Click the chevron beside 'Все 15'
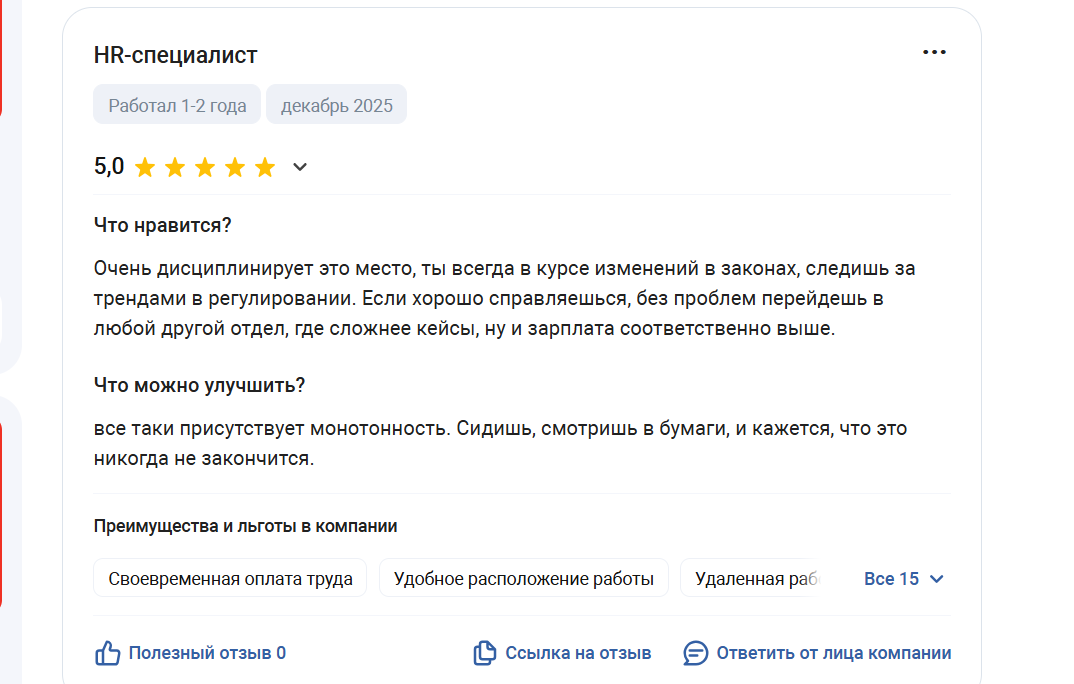The image size is (1074, 684). 937,579
